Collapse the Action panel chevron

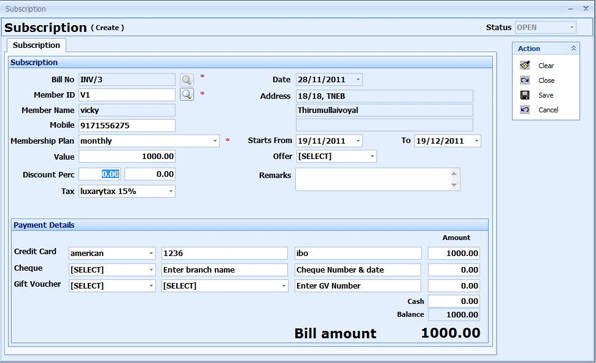pyautogui.click(x=573, y=48)
